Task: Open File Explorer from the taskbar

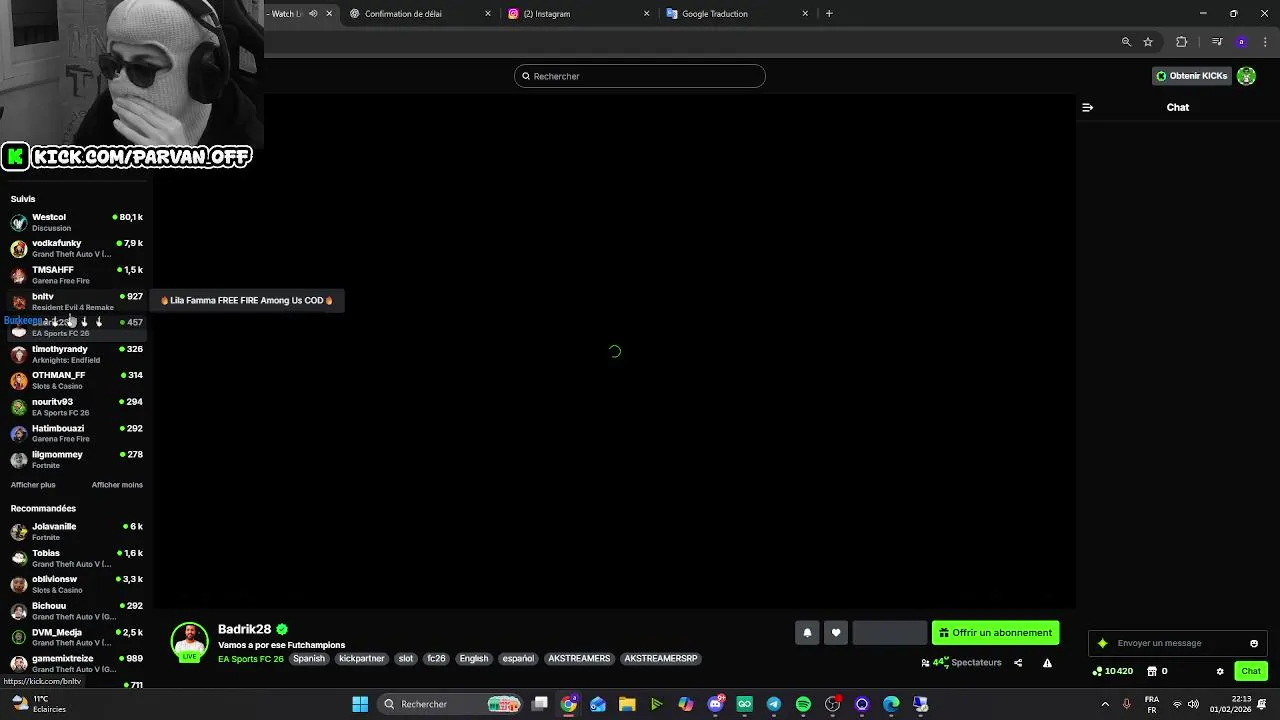Action: [x=627, y=704]
